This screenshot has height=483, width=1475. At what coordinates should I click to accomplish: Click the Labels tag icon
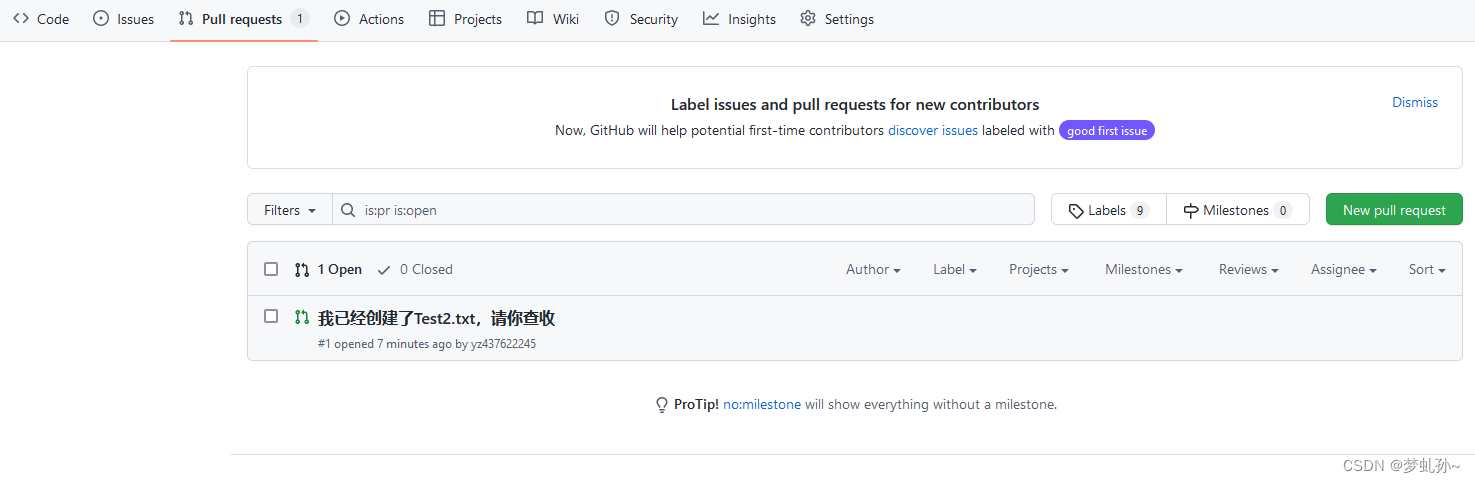1076,211
